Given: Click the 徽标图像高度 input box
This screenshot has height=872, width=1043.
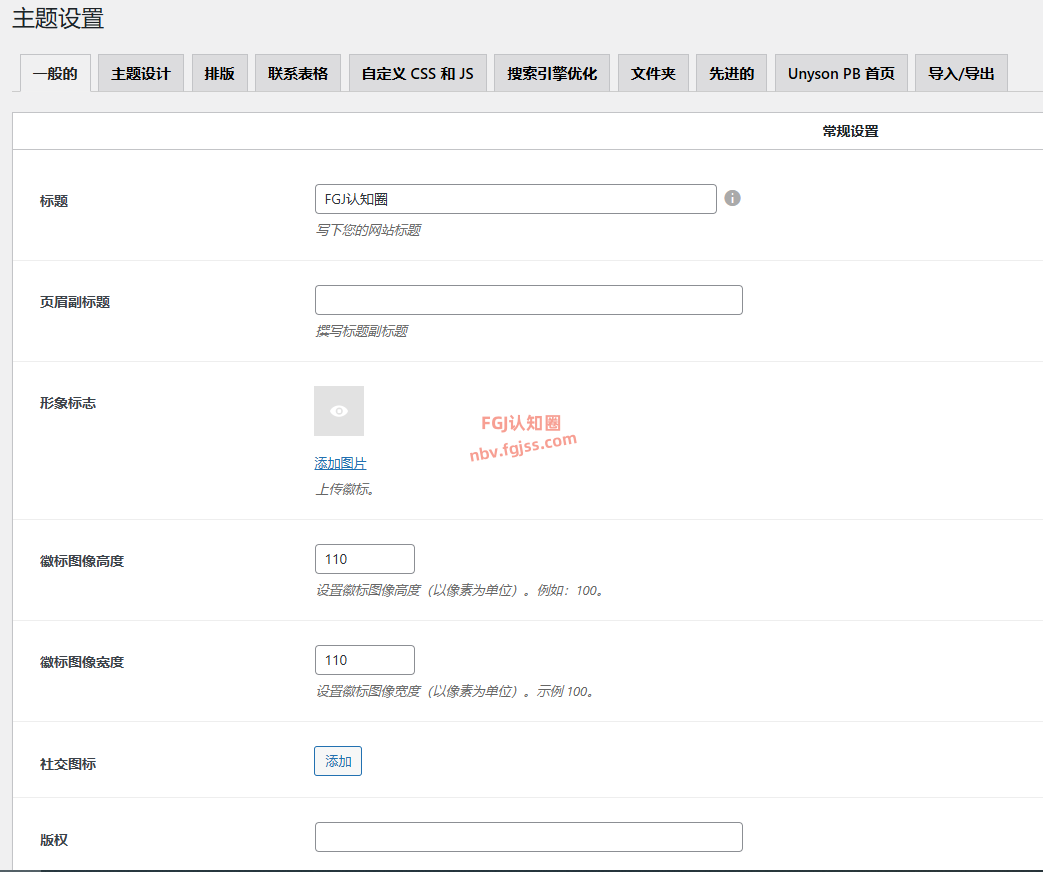Looking at the screenshot, I should (364, 559).
